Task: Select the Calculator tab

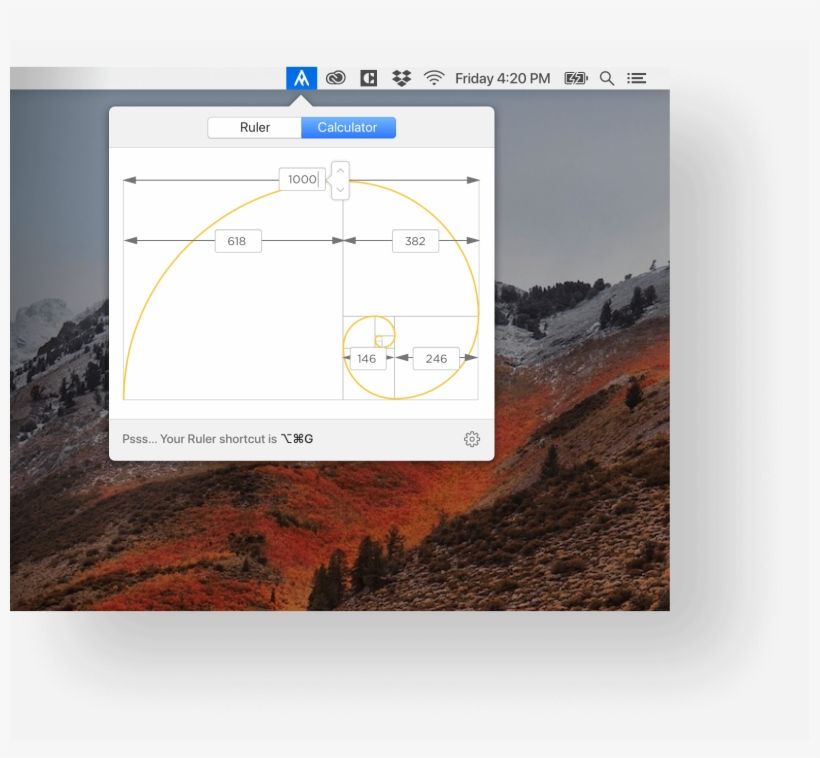Action: click(348, 127)
